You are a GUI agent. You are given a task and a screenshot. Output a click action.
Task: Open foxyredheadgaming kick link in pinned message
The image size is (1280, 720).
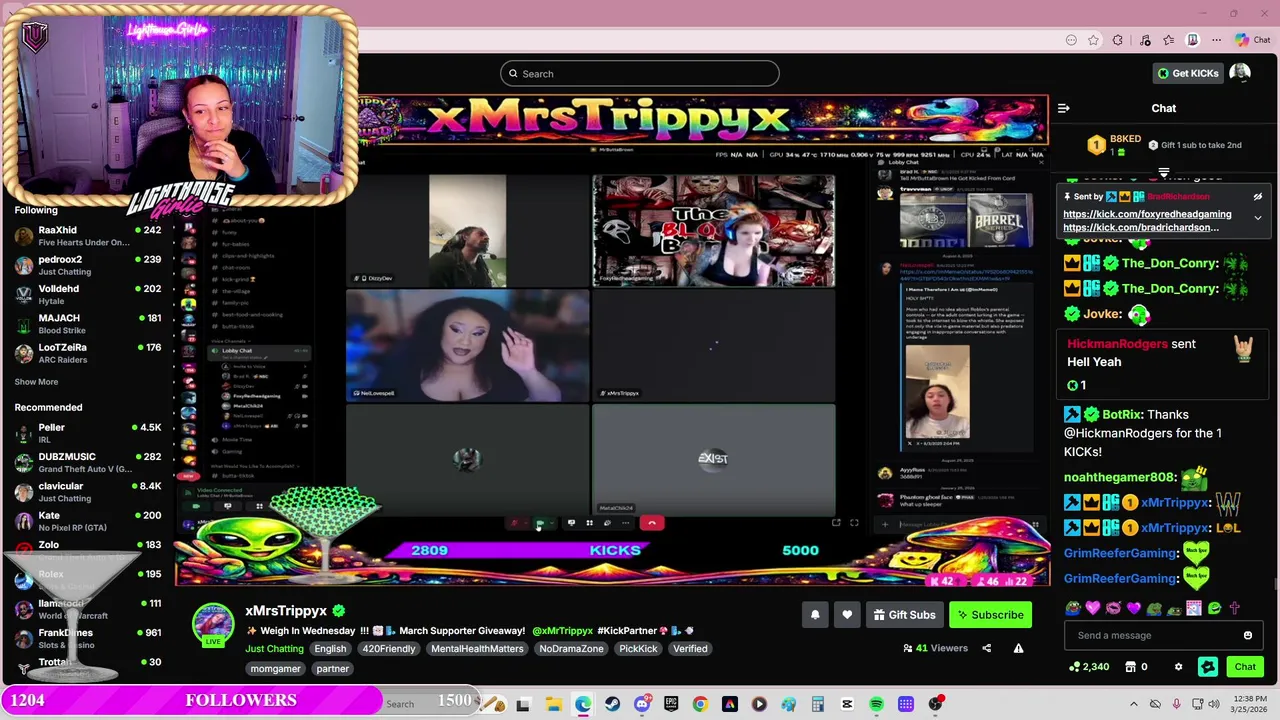click(1147, 214)
